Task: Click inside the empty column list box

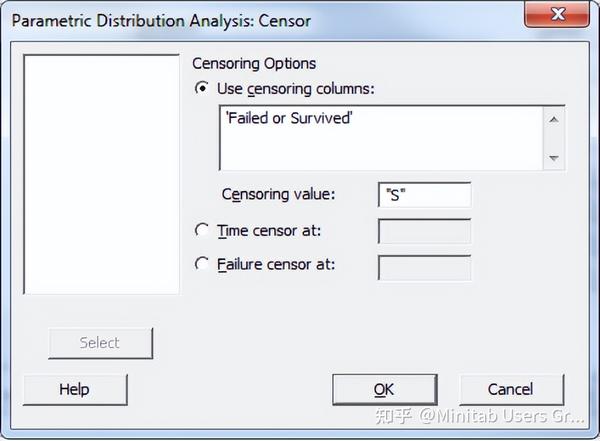Action: [x=101, y=174]
